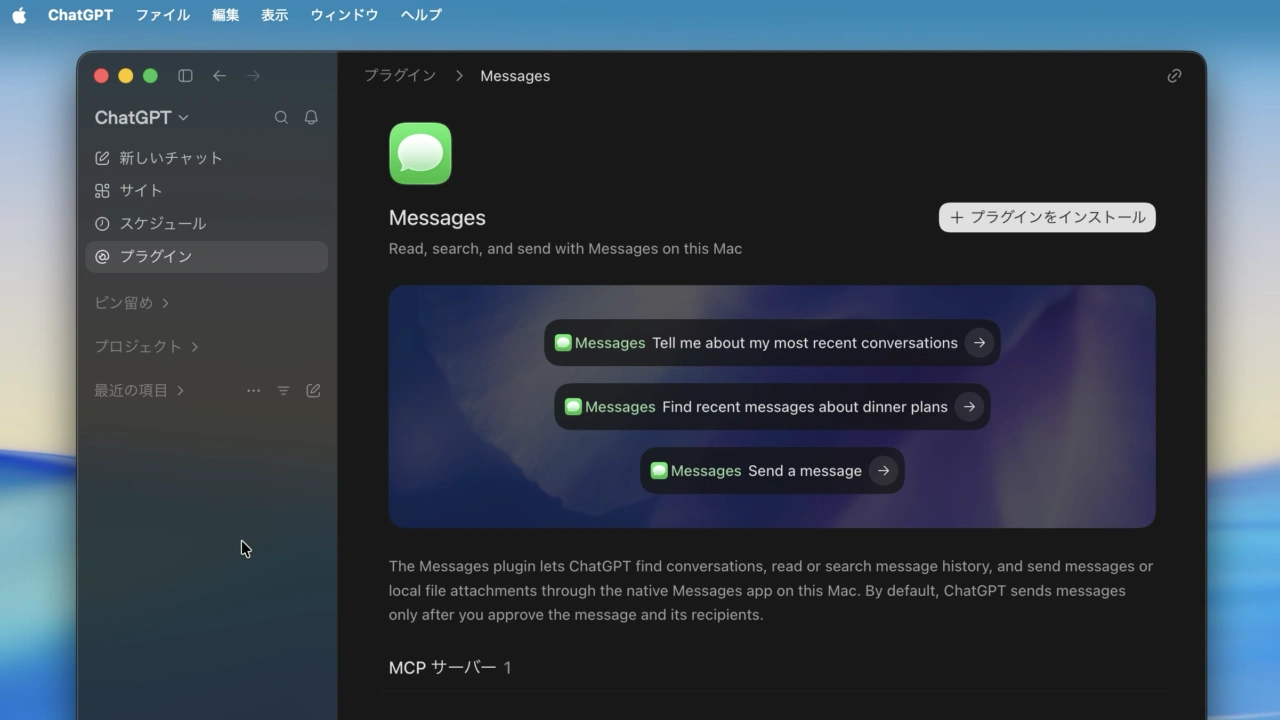Screen dimensions: 1280x720
Task: Open the 最近の項目 filter icon
Action: (283, 391)
